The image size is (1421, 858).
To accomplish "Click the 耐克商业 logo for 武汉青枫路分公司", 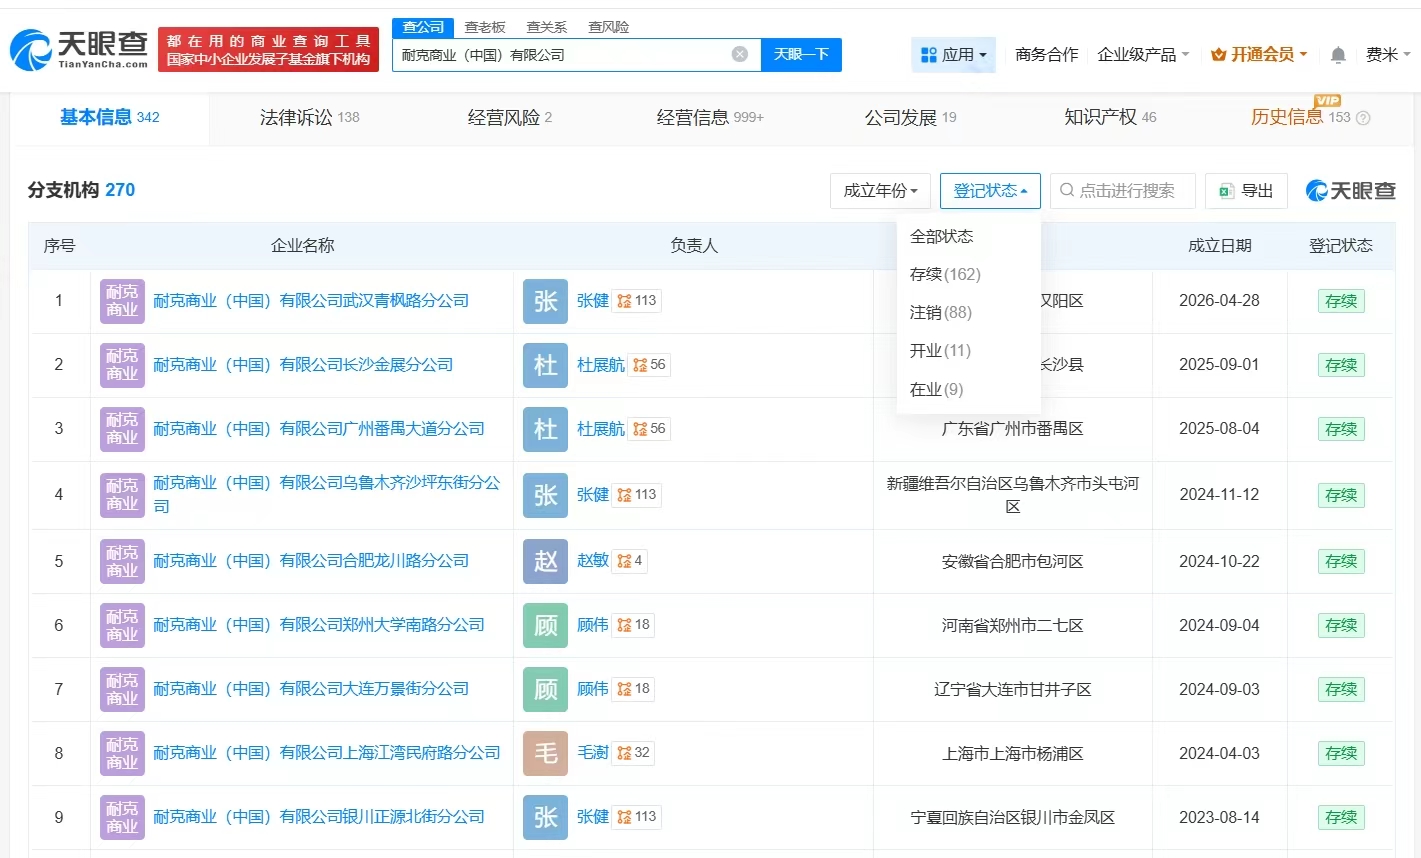I will click(x=122, y=301).
